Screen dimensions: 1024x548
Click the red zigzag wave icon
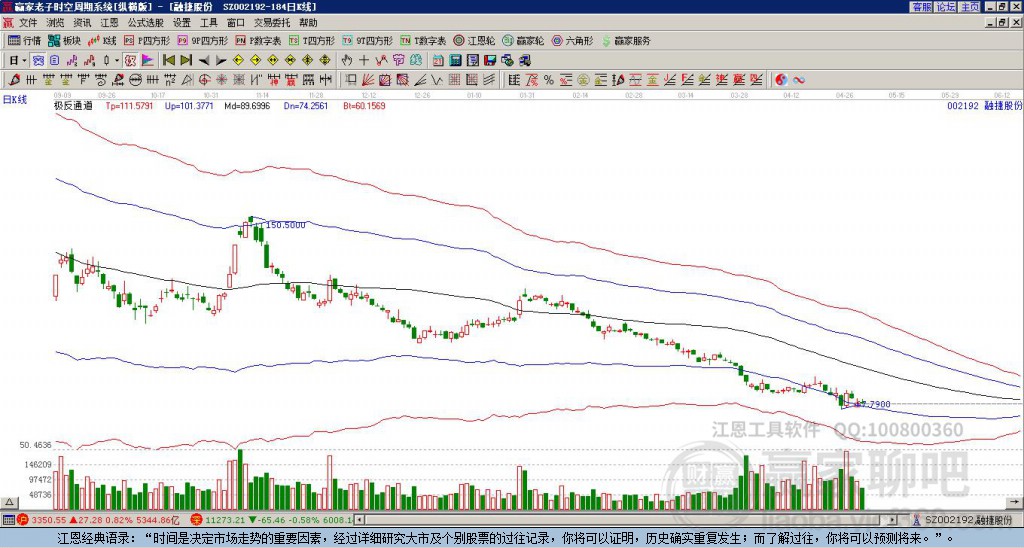pyautogui.click(x=381, y=61)
